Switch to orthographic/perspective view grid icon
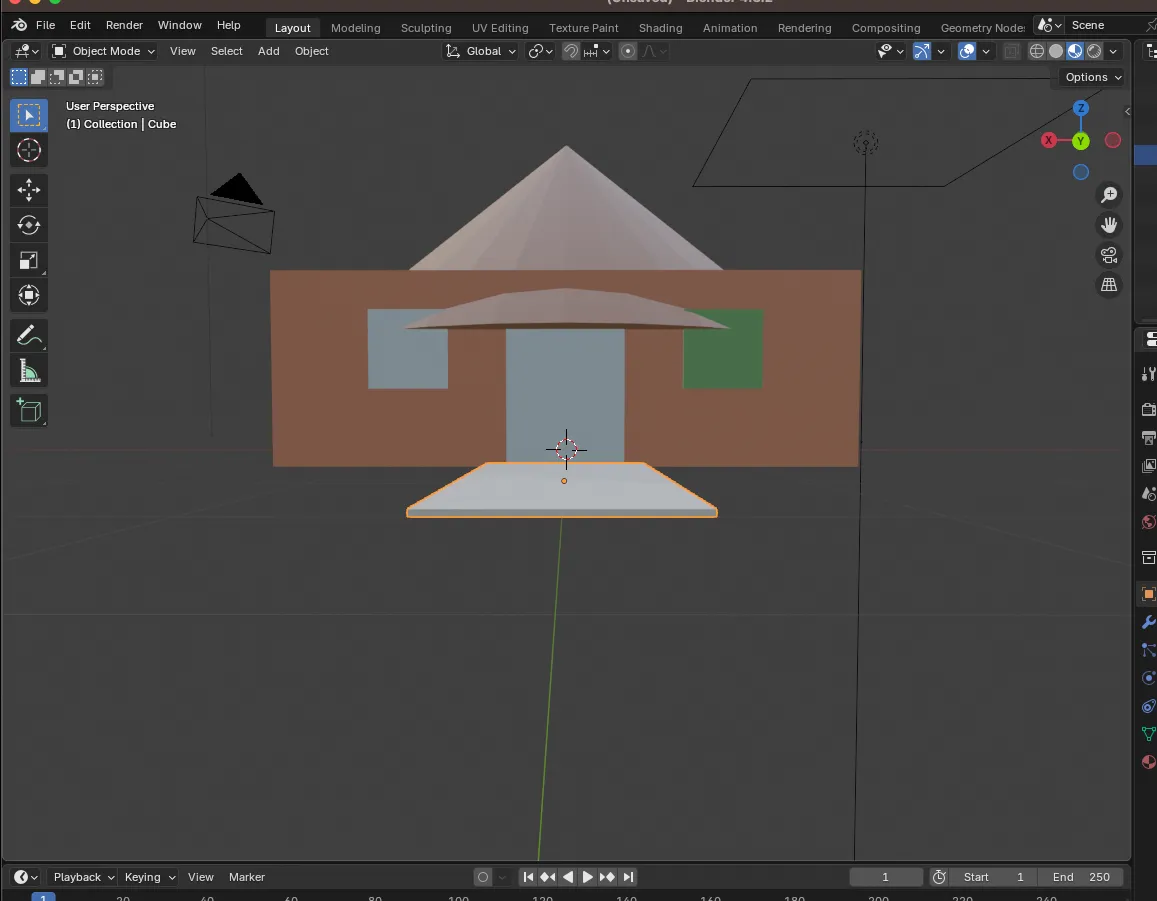 [1109, 285]
